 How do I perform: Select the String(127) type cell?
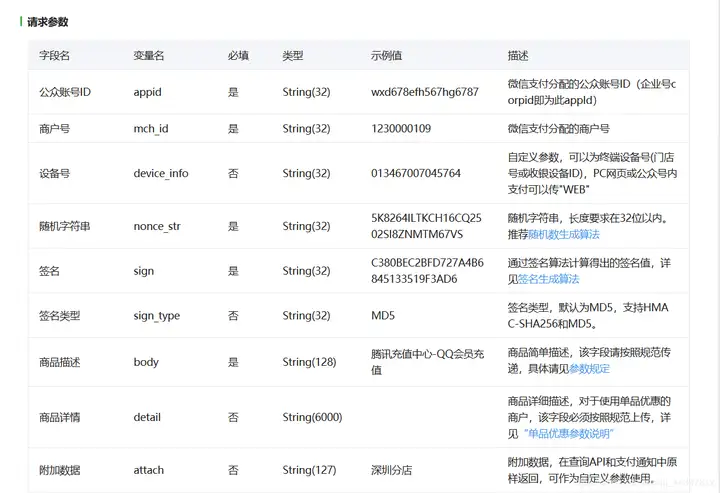click(x=309, y=470)
